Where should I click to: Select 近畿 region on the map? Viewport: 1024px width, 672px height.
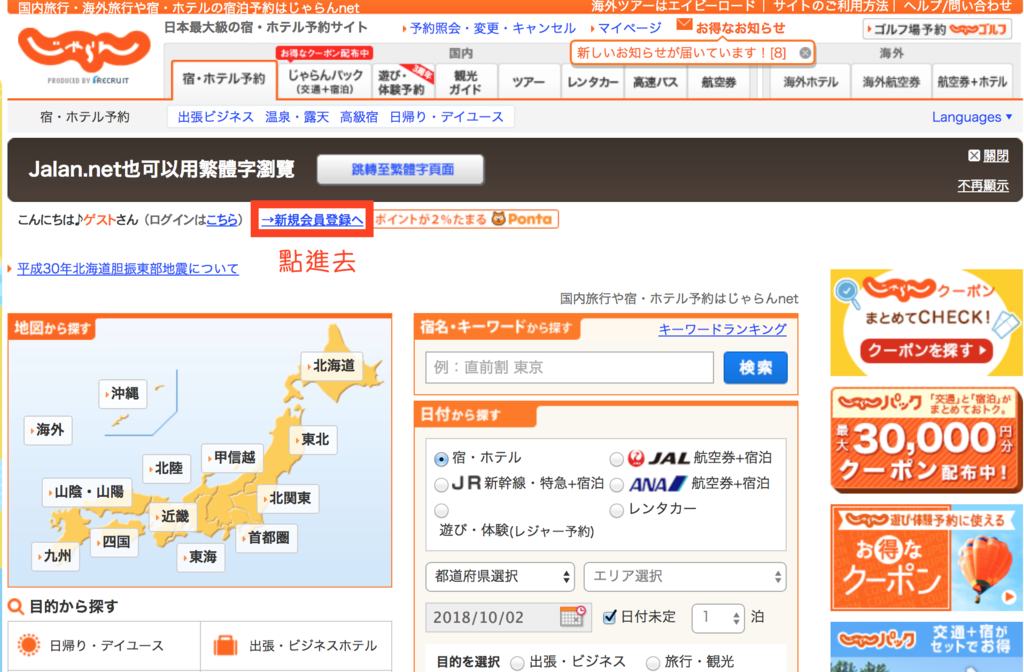coord(173,517)
